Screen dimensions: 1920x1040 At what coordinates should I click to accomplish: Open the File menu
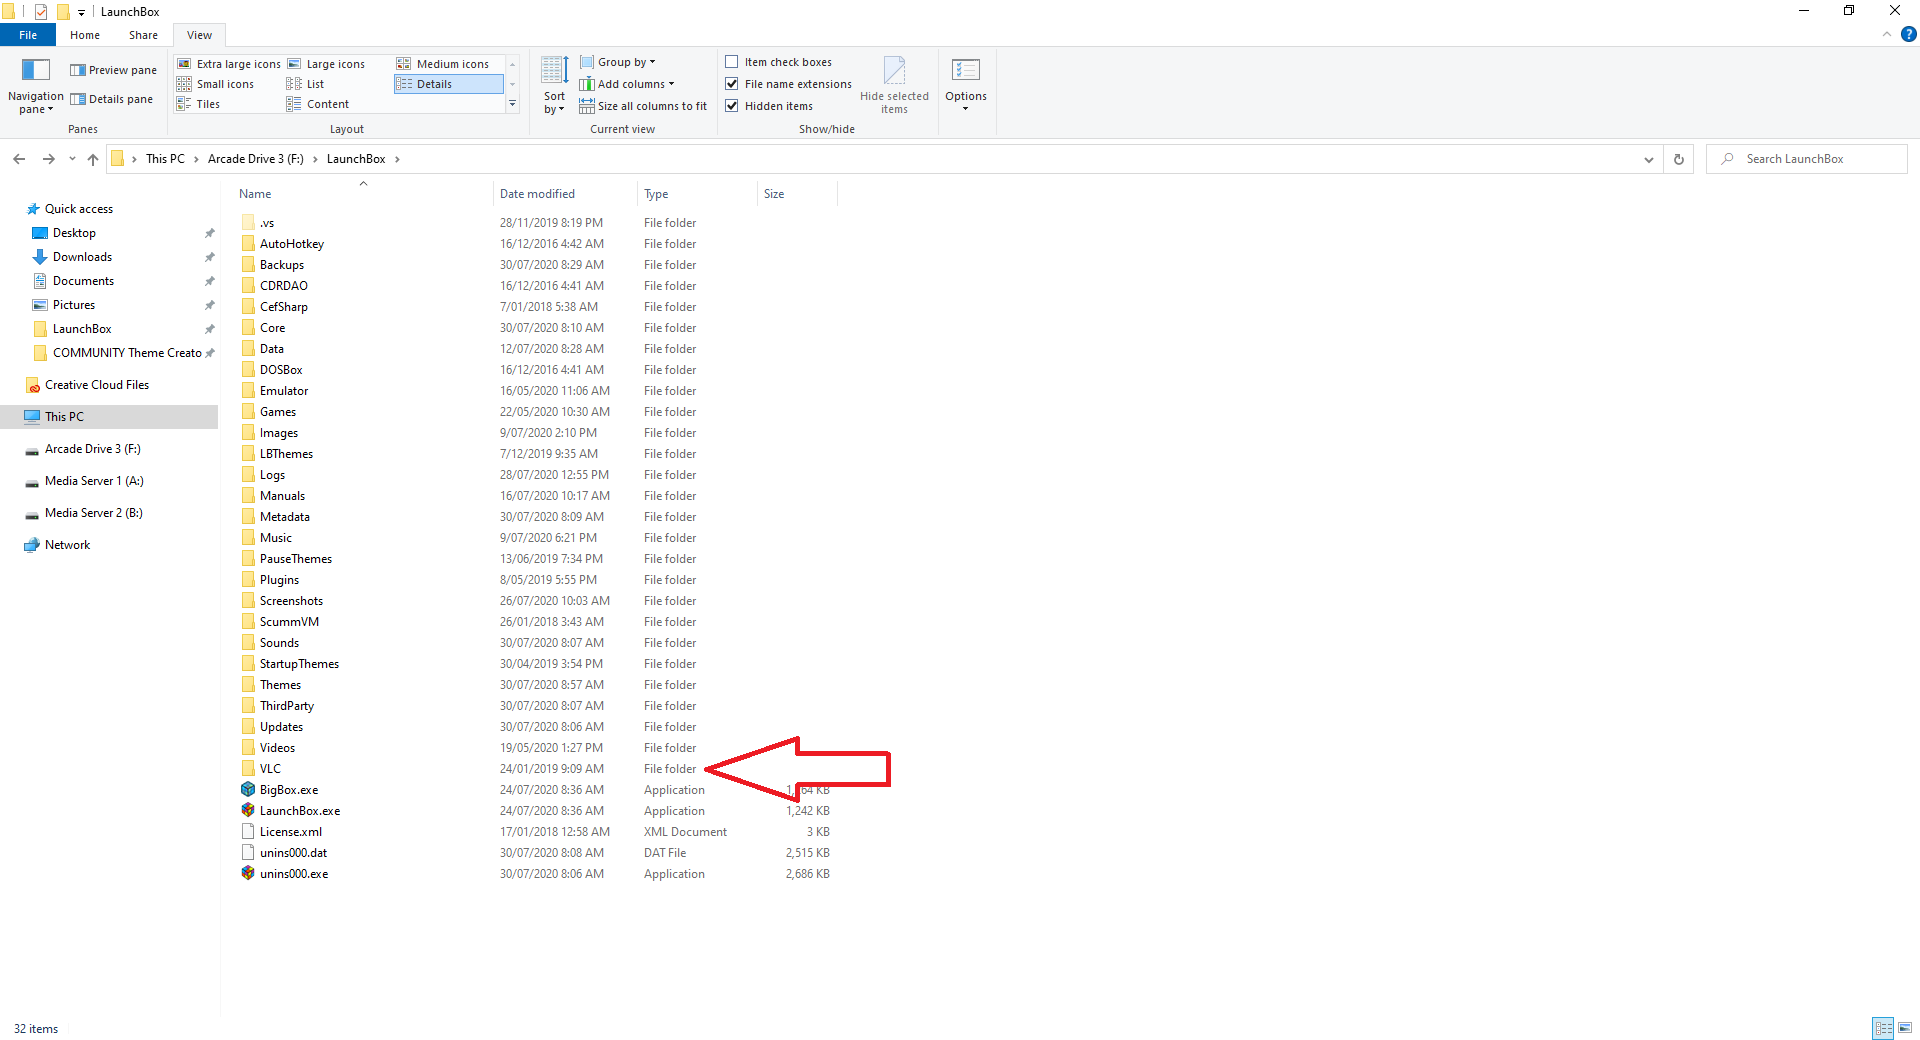(x=28, y=35)
